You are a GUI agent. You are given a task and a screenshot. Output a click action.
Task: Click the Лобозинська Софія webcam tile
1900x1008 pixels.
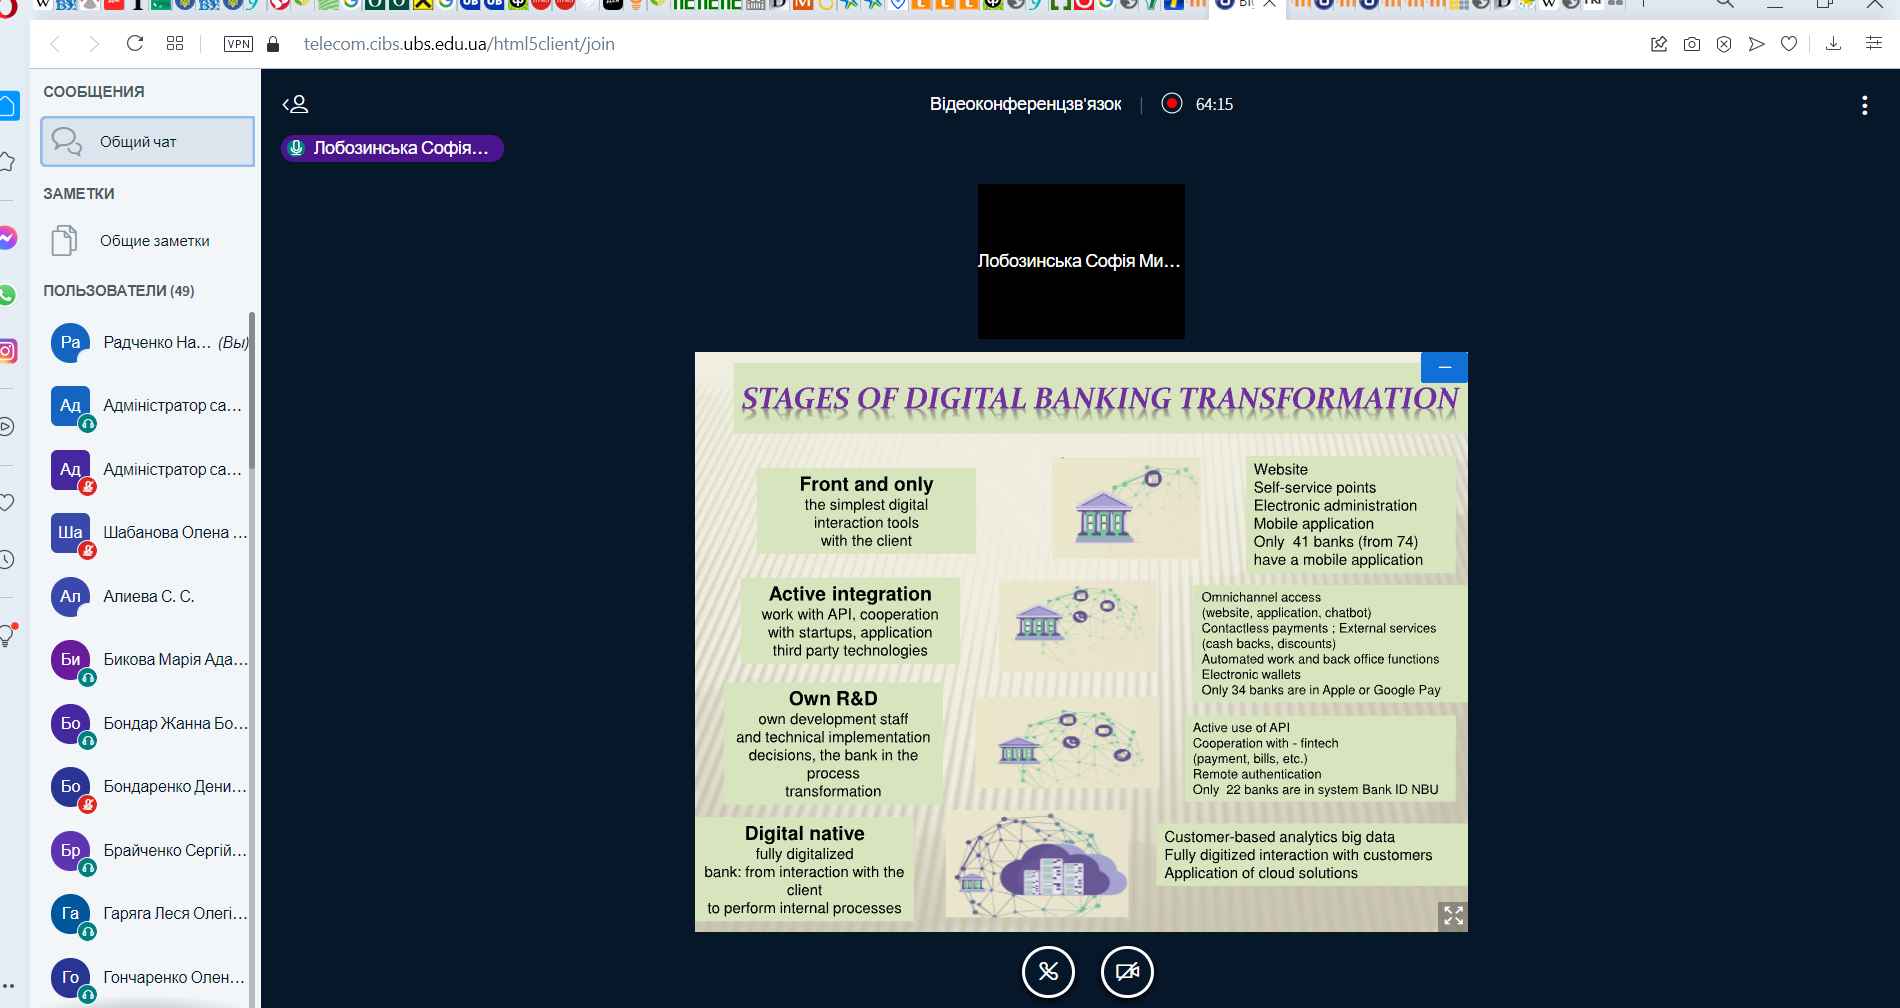click(1081, 261)
